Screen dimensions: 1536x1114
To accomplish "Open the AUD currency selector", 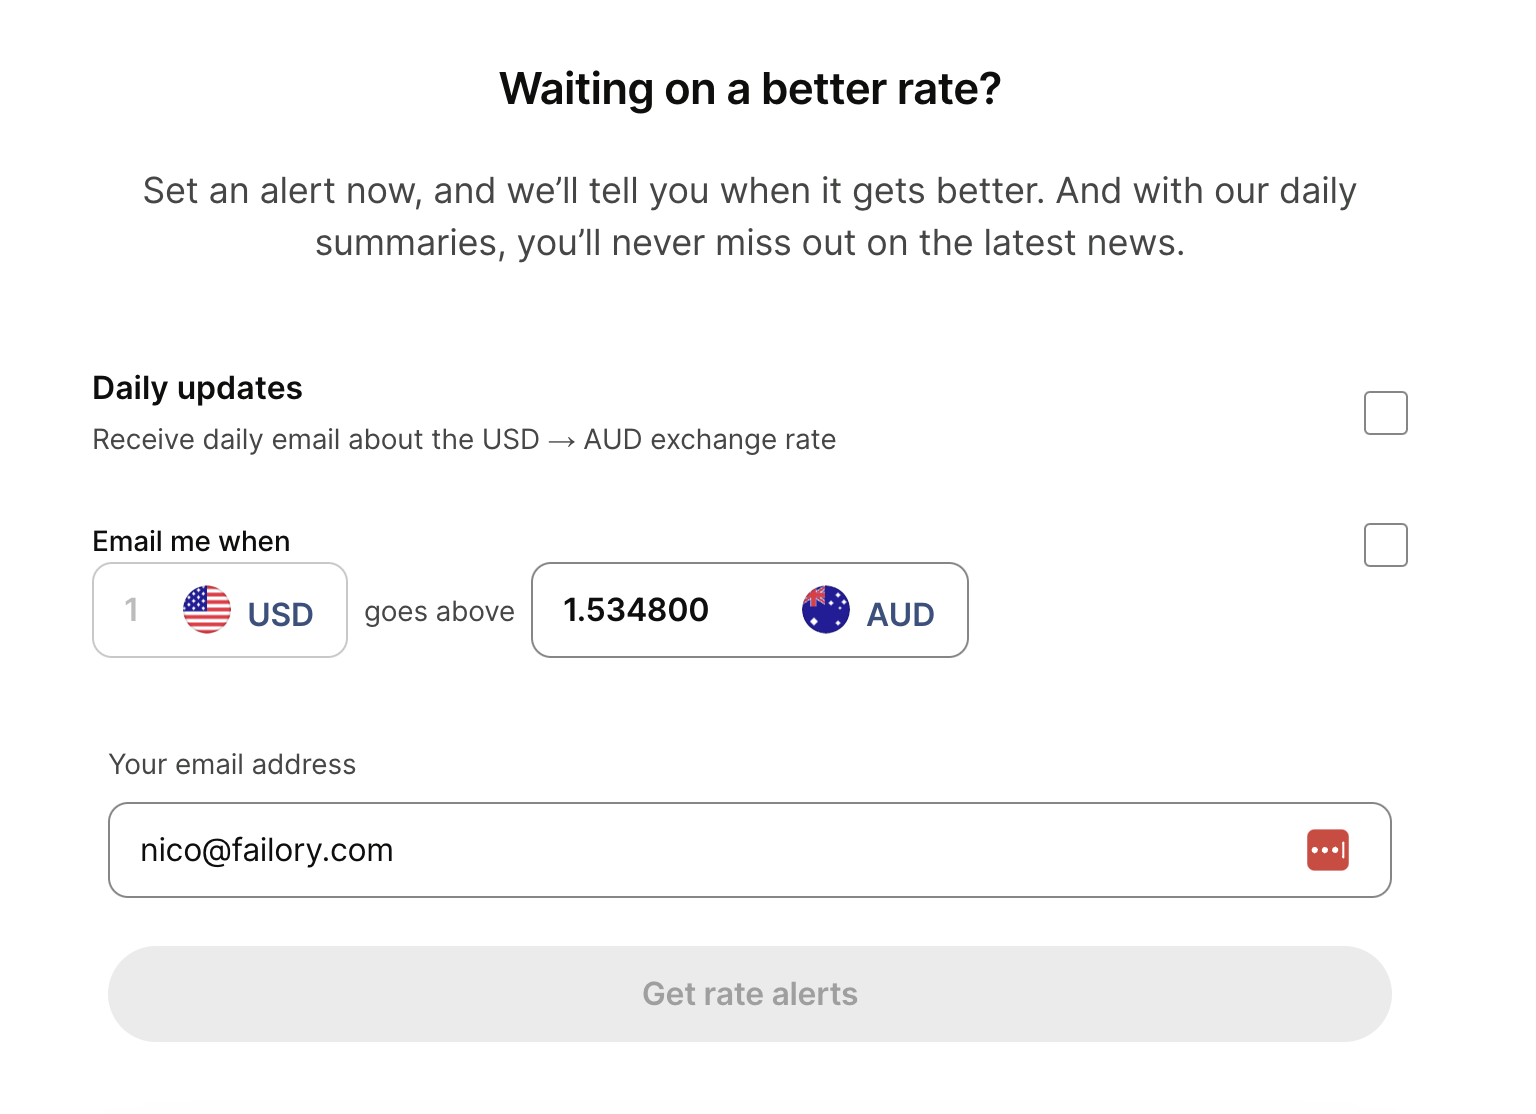I will click(x=868, y=611).
